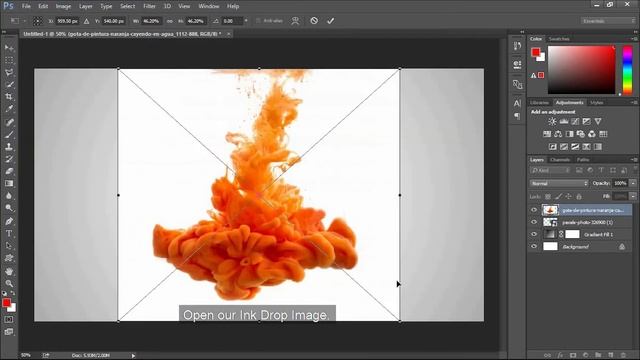Open the Paragraph panel icon
The image size is (640, 360).
click(518, 116)
